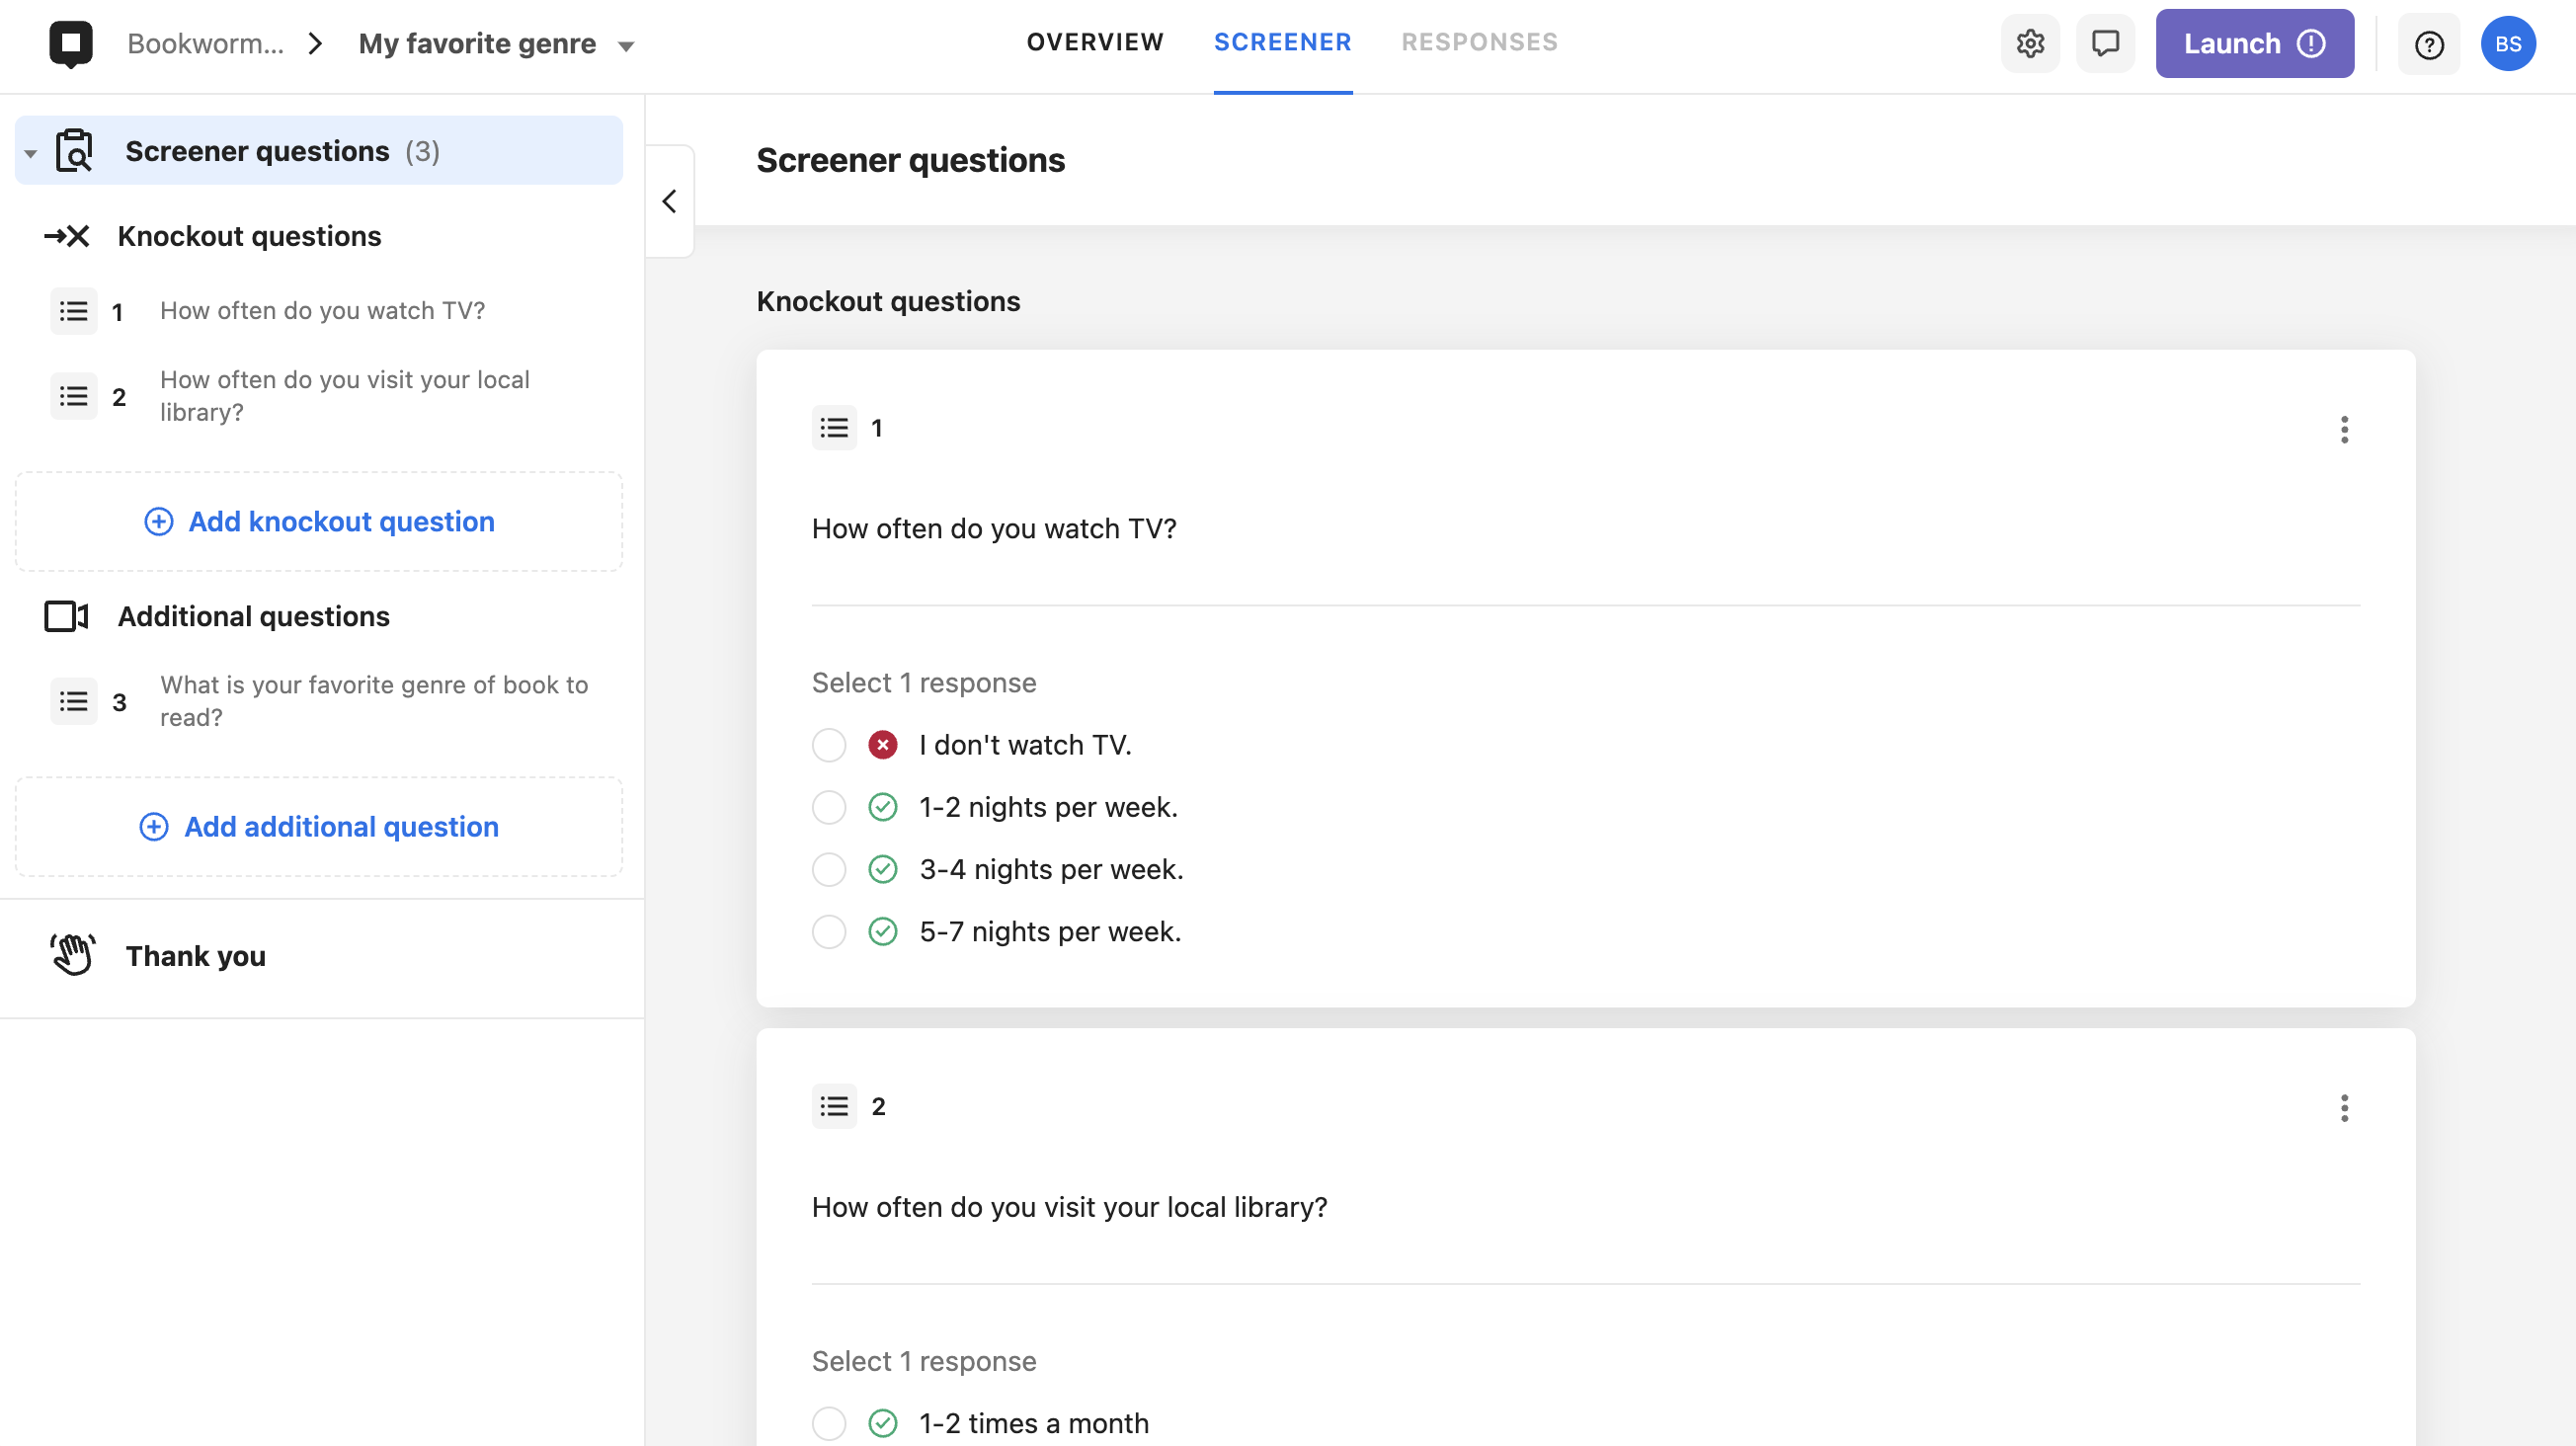The image size is (2576, 1446).
Task: Click the plus icon in Add knockout question
Action: pos(159,522)
